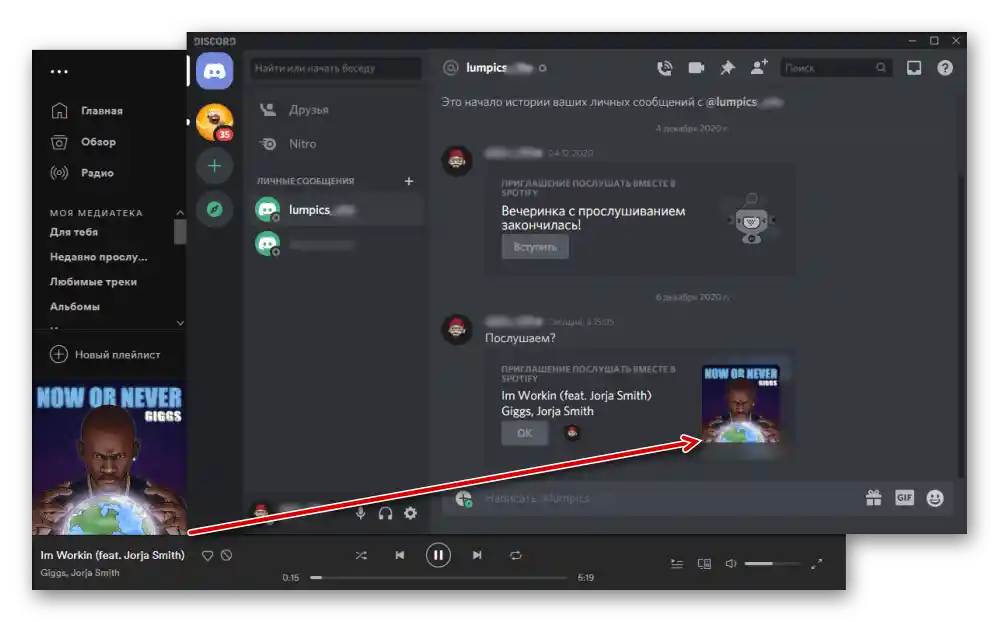The width and height of the screenshot is (999, 622).
Task: Create Новый плейлист in Spotify
Action: tap(105, 354)
